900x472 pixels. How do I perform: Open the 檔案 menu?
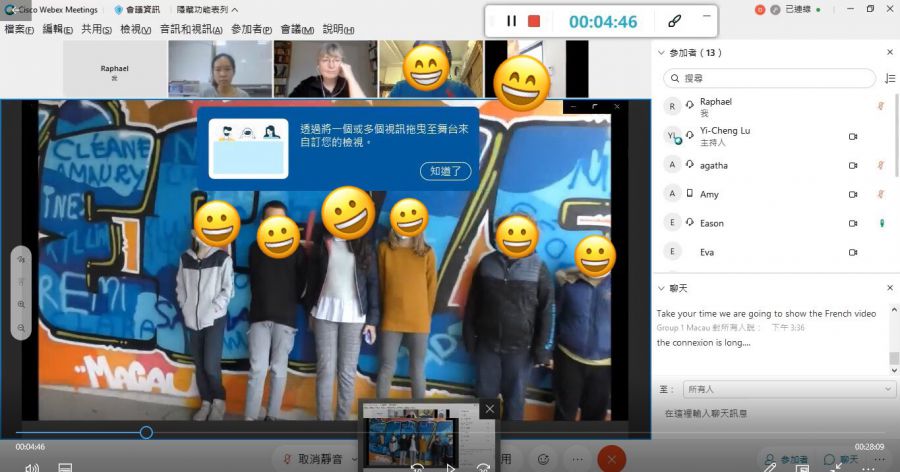pos(19,29)
